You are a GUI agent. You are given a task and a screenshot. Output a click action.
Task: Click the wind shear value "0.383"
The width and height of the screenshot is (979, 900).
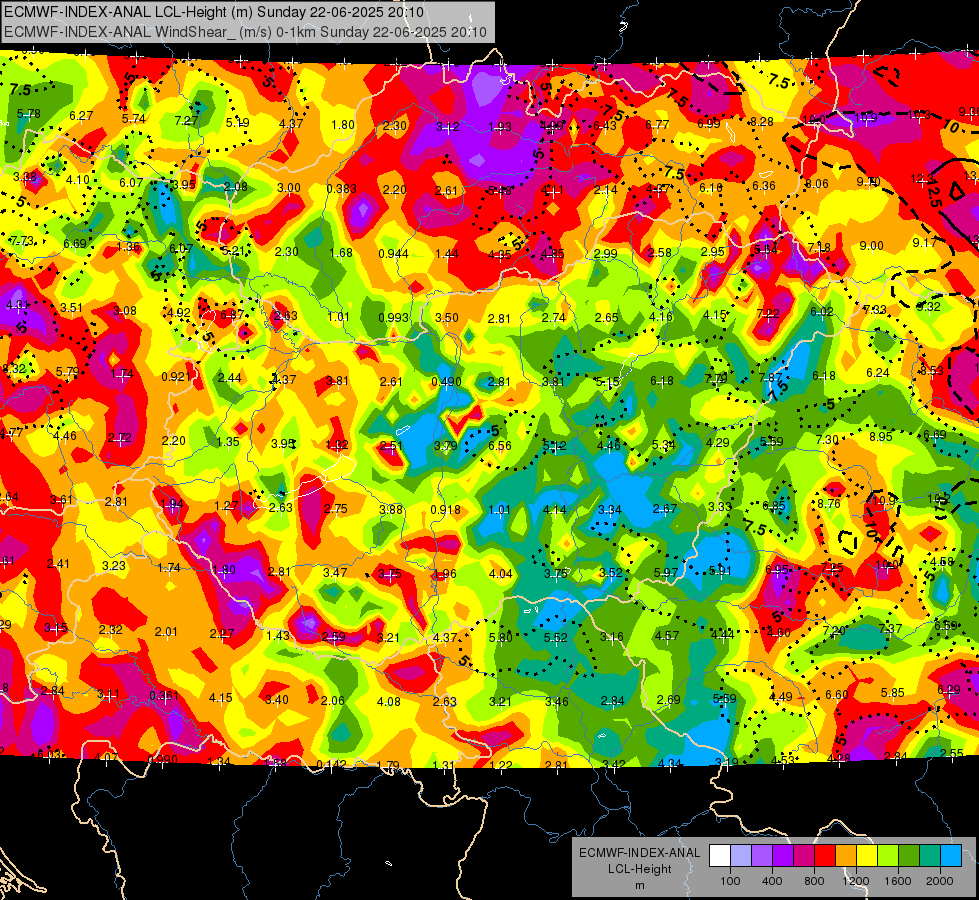coord(342,189)
